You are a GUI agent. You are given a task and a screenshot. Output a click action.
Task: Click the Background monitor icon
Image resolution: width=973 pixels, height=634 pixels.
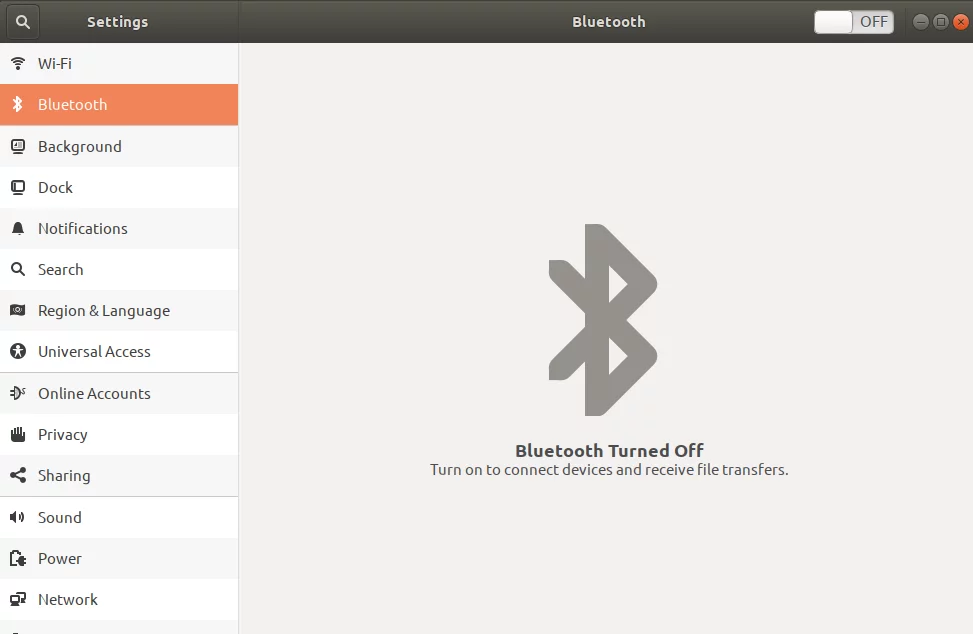click(x=18, y=146)
